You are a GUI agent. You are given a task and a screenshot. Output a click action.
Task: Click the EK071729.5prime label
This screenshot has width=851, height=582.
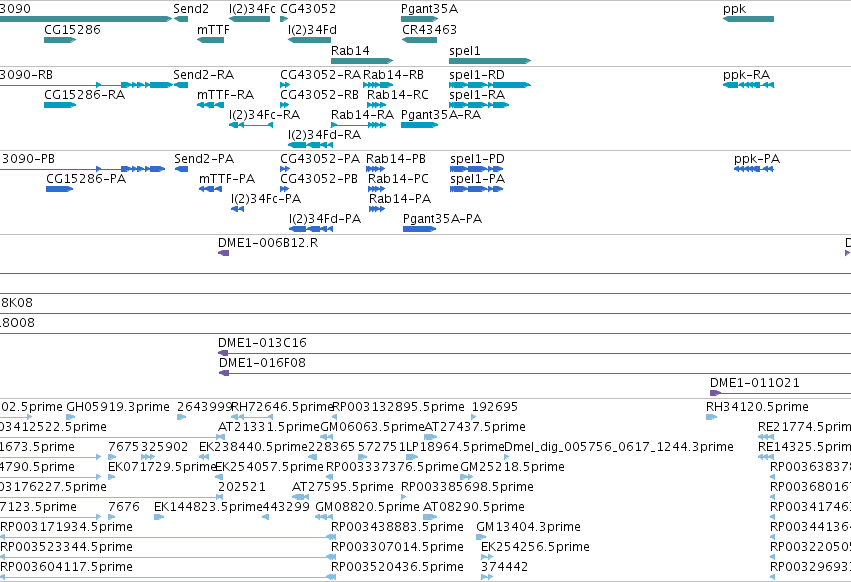[162, 467]
